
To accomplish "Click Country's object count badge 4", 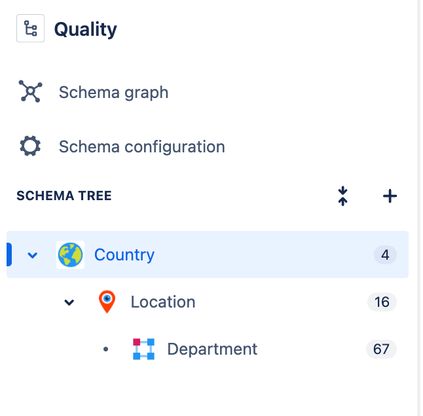I will pos(385,255).
